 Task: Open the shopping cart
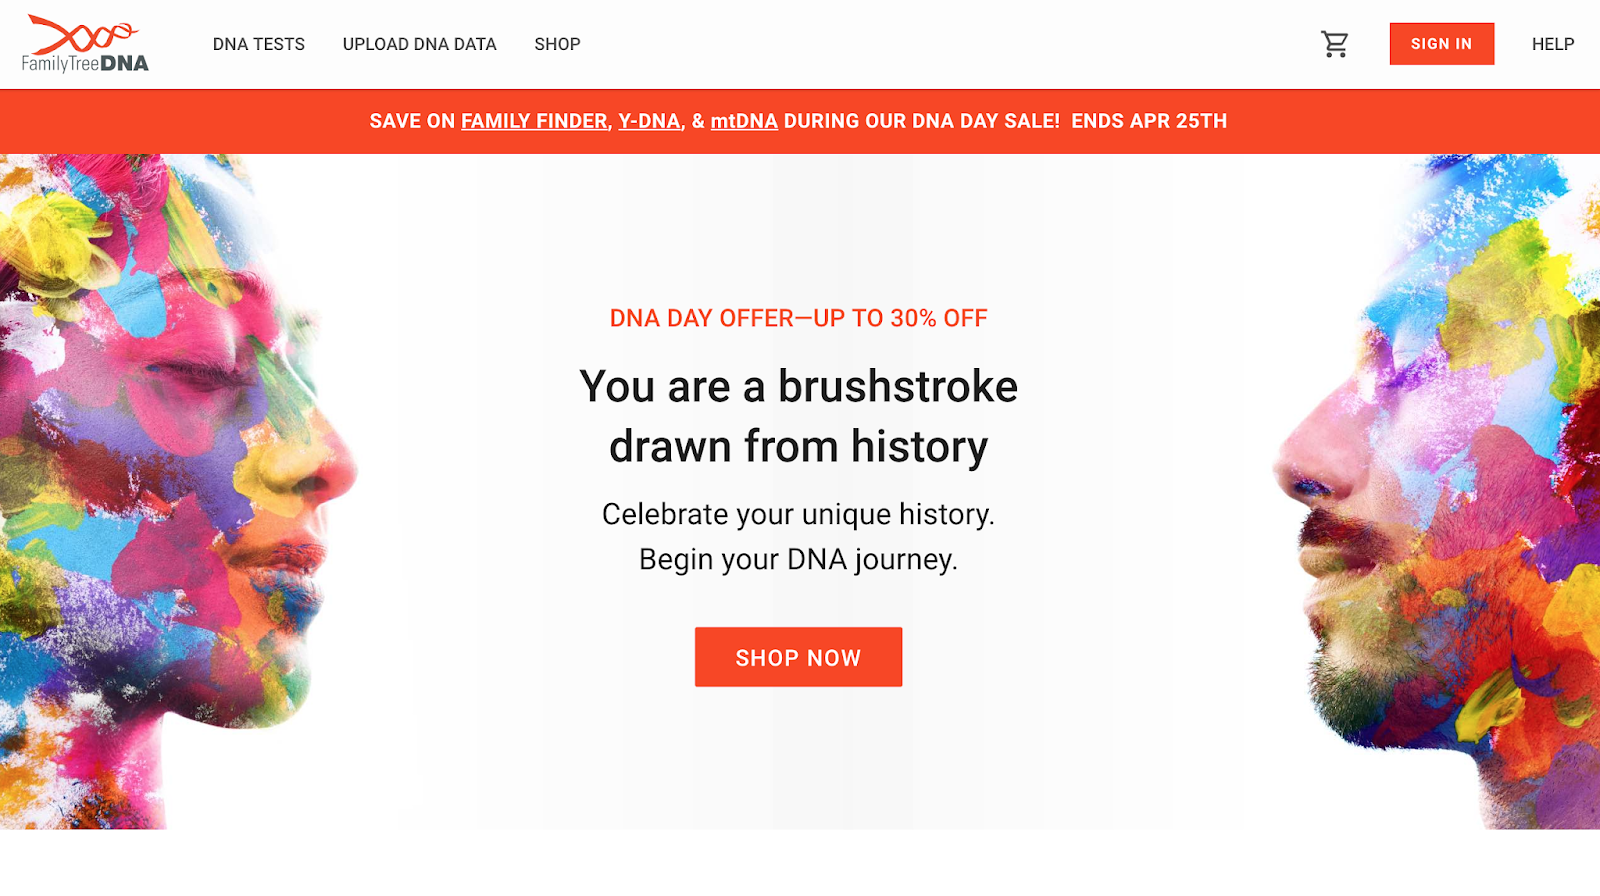[x=1334, y=44]
